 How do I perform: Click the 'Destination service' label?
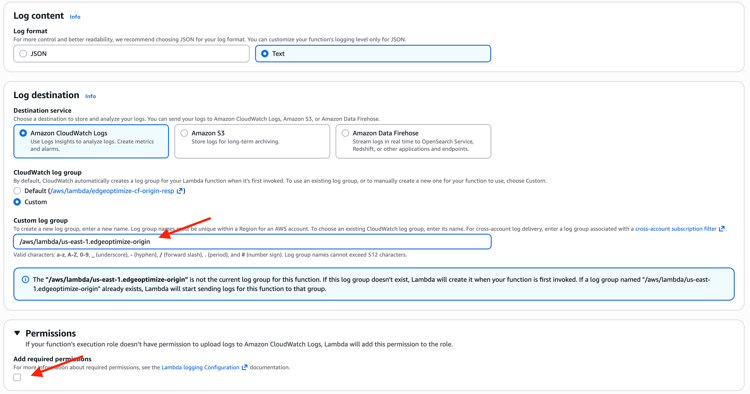click(42, 110)
